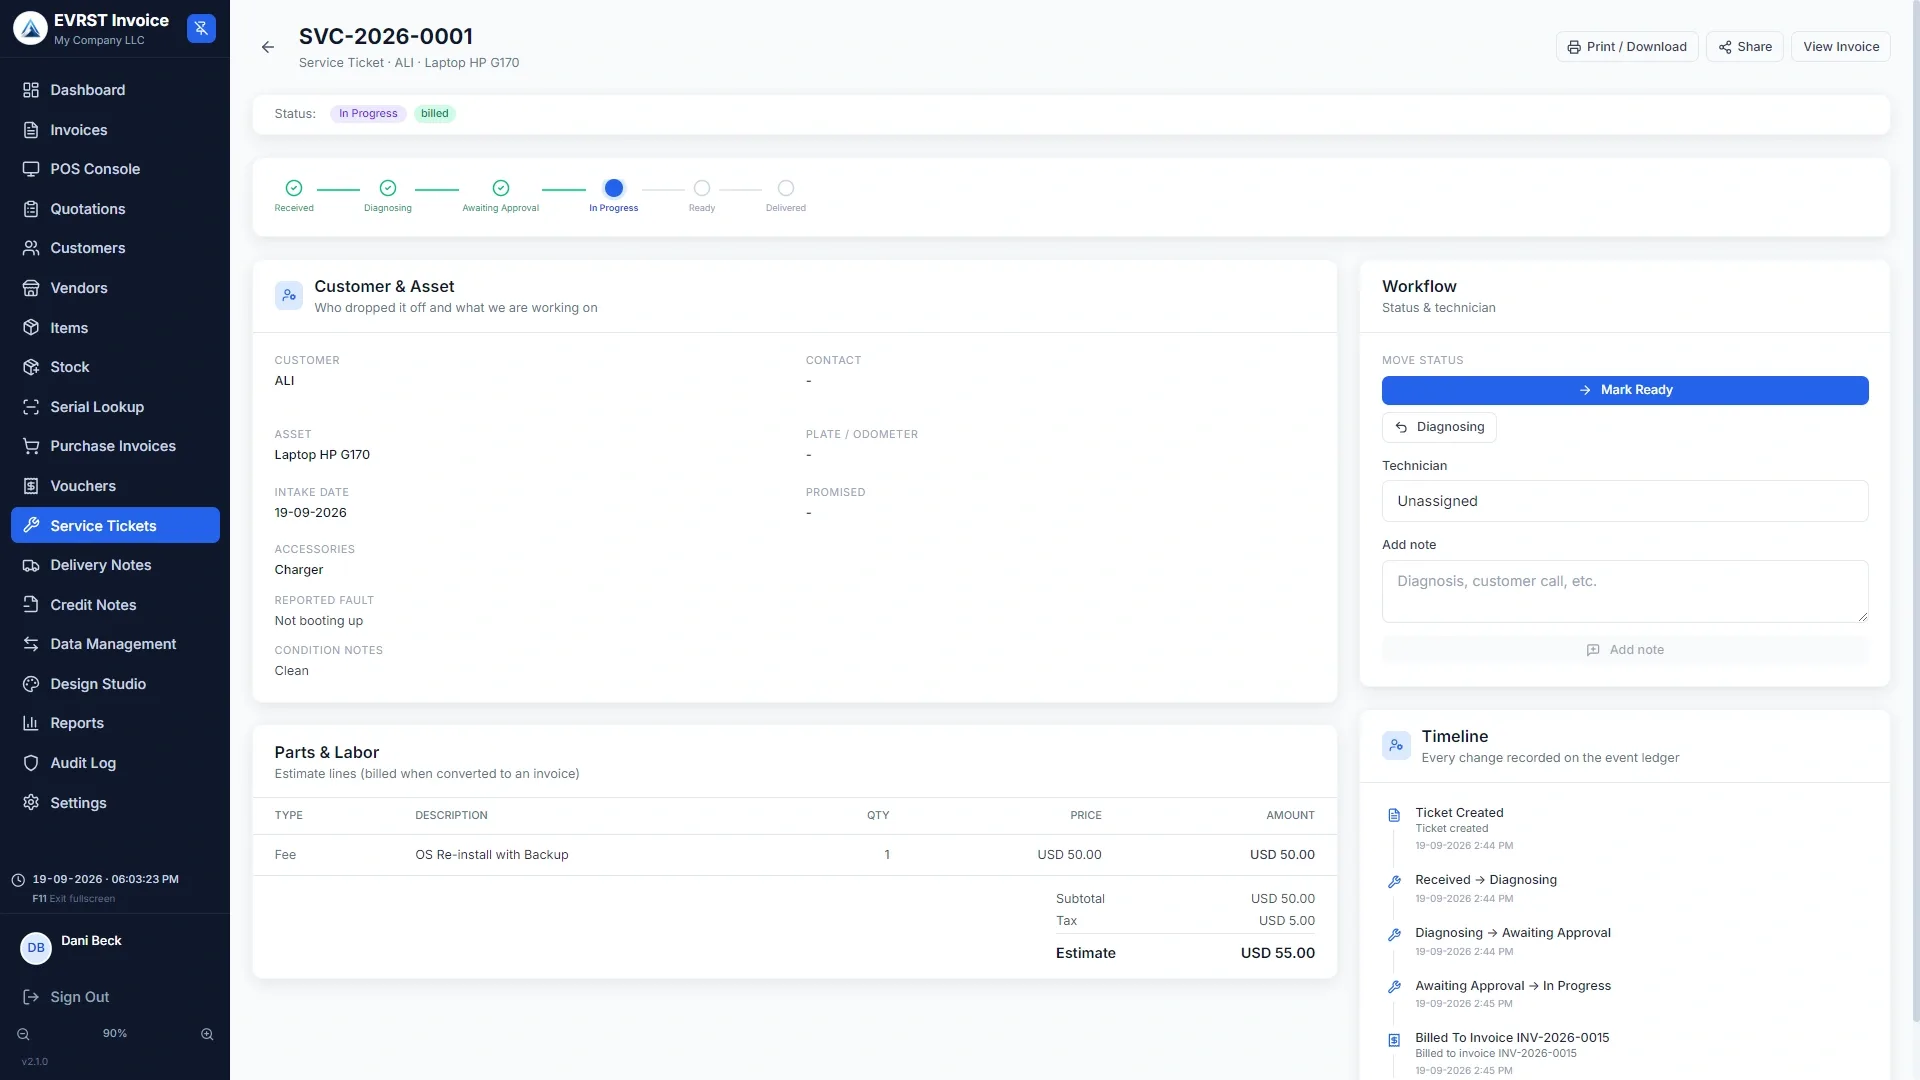Click the blue pin icon in sidebar header

point(201,28)
